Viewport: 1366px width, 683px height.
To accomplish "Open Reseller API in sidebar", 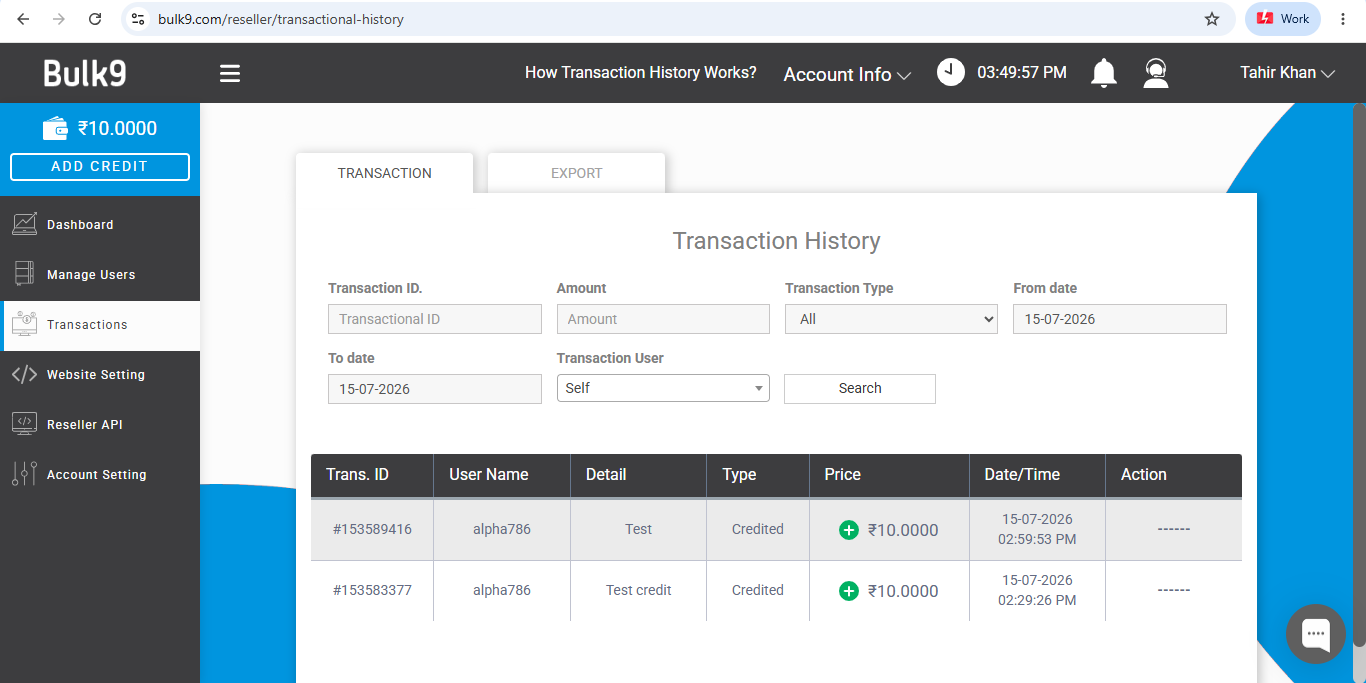I will [x=100, y=425].
